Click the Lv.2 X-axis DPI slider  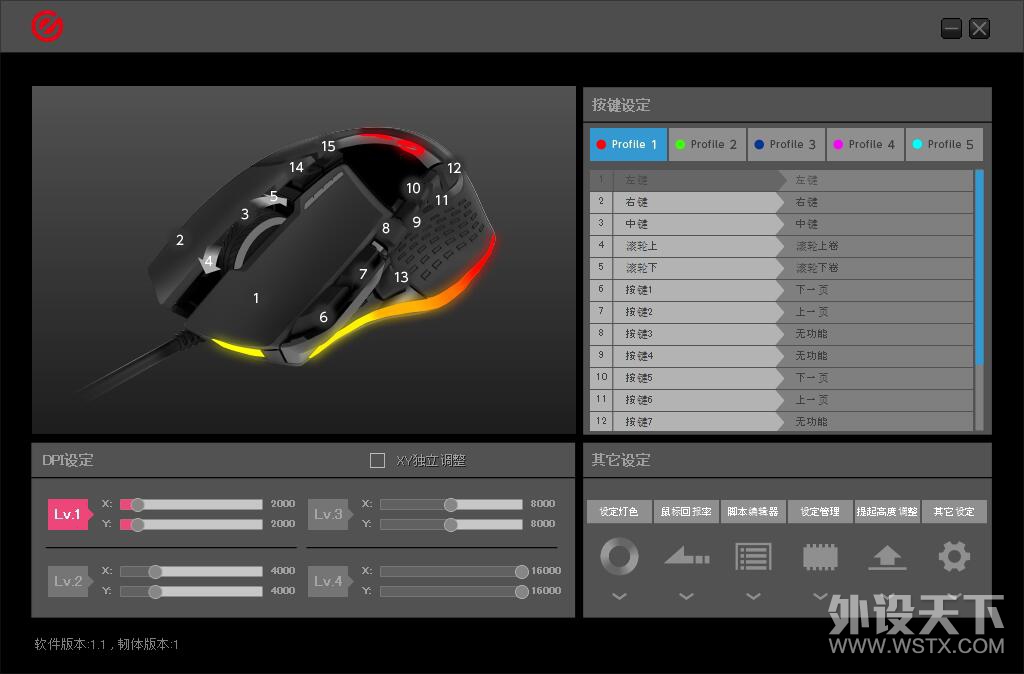tap(191, 571)
